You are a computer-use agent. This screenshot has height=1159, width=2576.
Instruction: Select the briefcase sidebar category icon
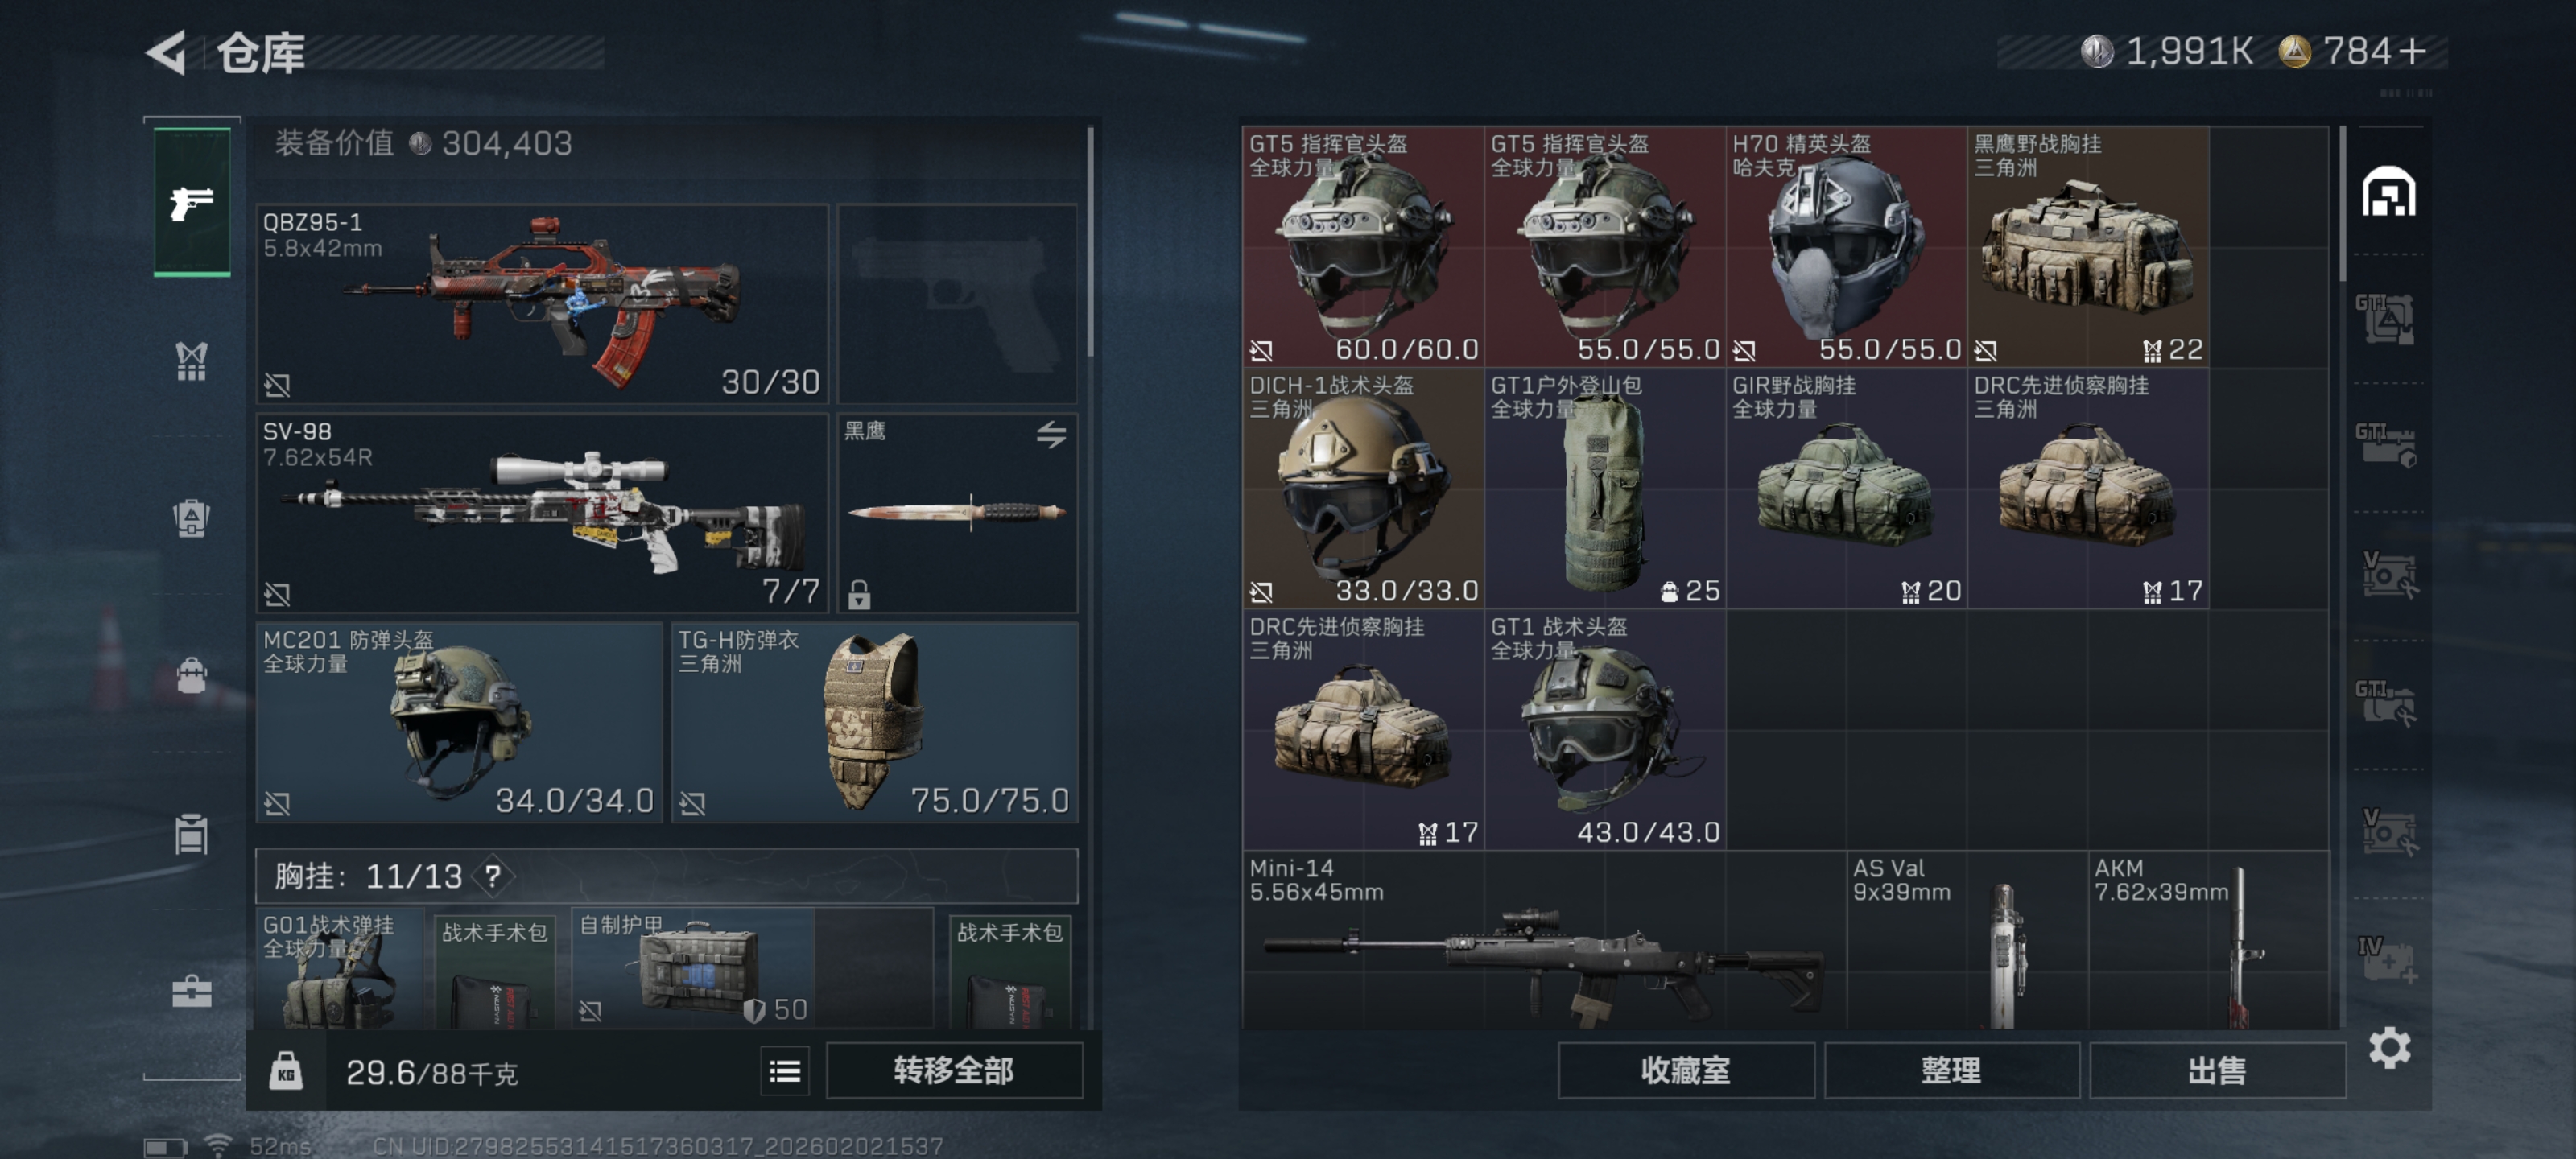191,991
